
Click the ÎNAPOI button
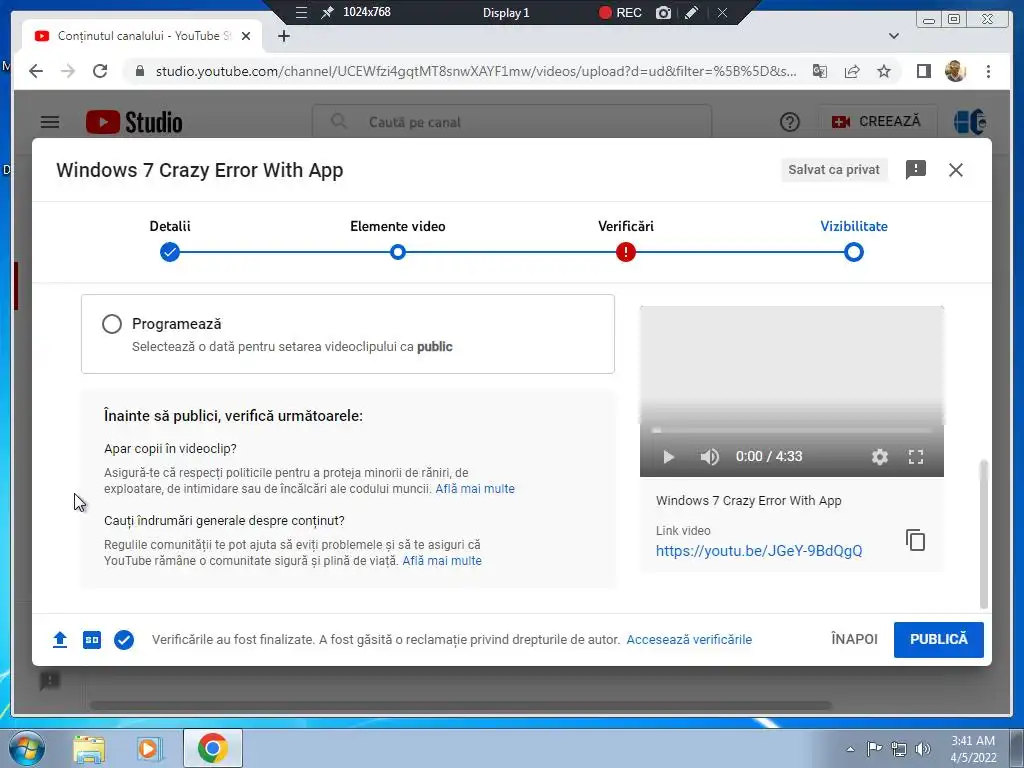pyautogui.click(x=854, y=639)
